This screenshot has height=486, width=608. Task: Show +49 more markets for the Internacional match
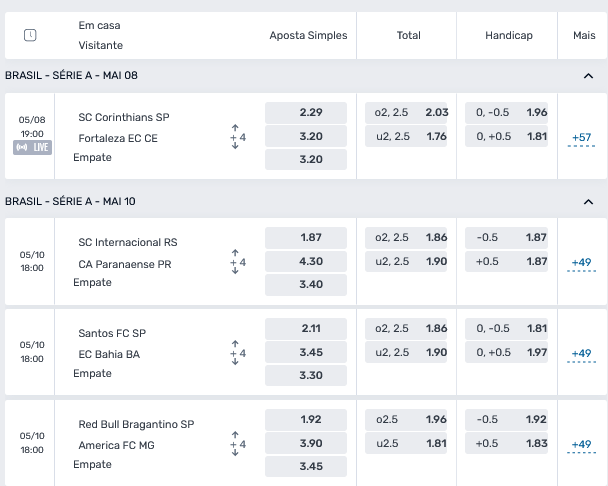[x=581, y=262]
